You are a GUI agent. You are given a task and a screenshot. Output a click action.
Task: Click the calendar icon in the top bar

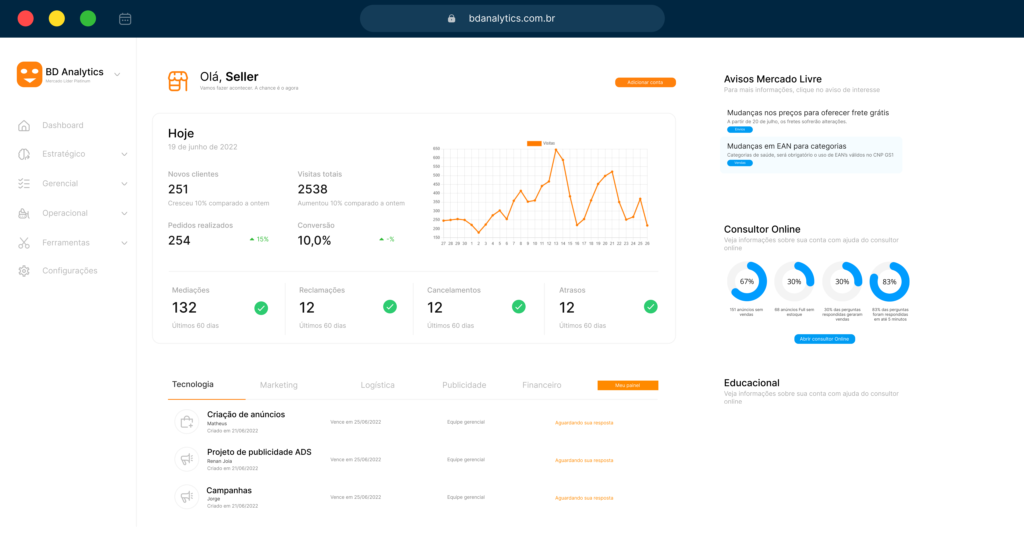pos(125,18)
